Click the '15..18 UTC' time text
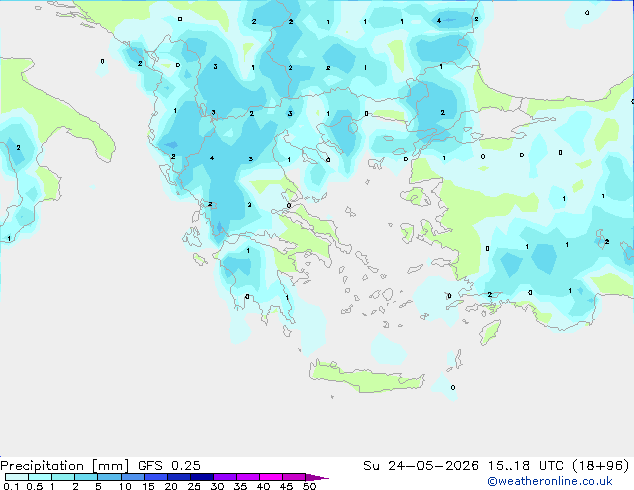634x490 pixels. pyautogui.click(x=525, y=465)
